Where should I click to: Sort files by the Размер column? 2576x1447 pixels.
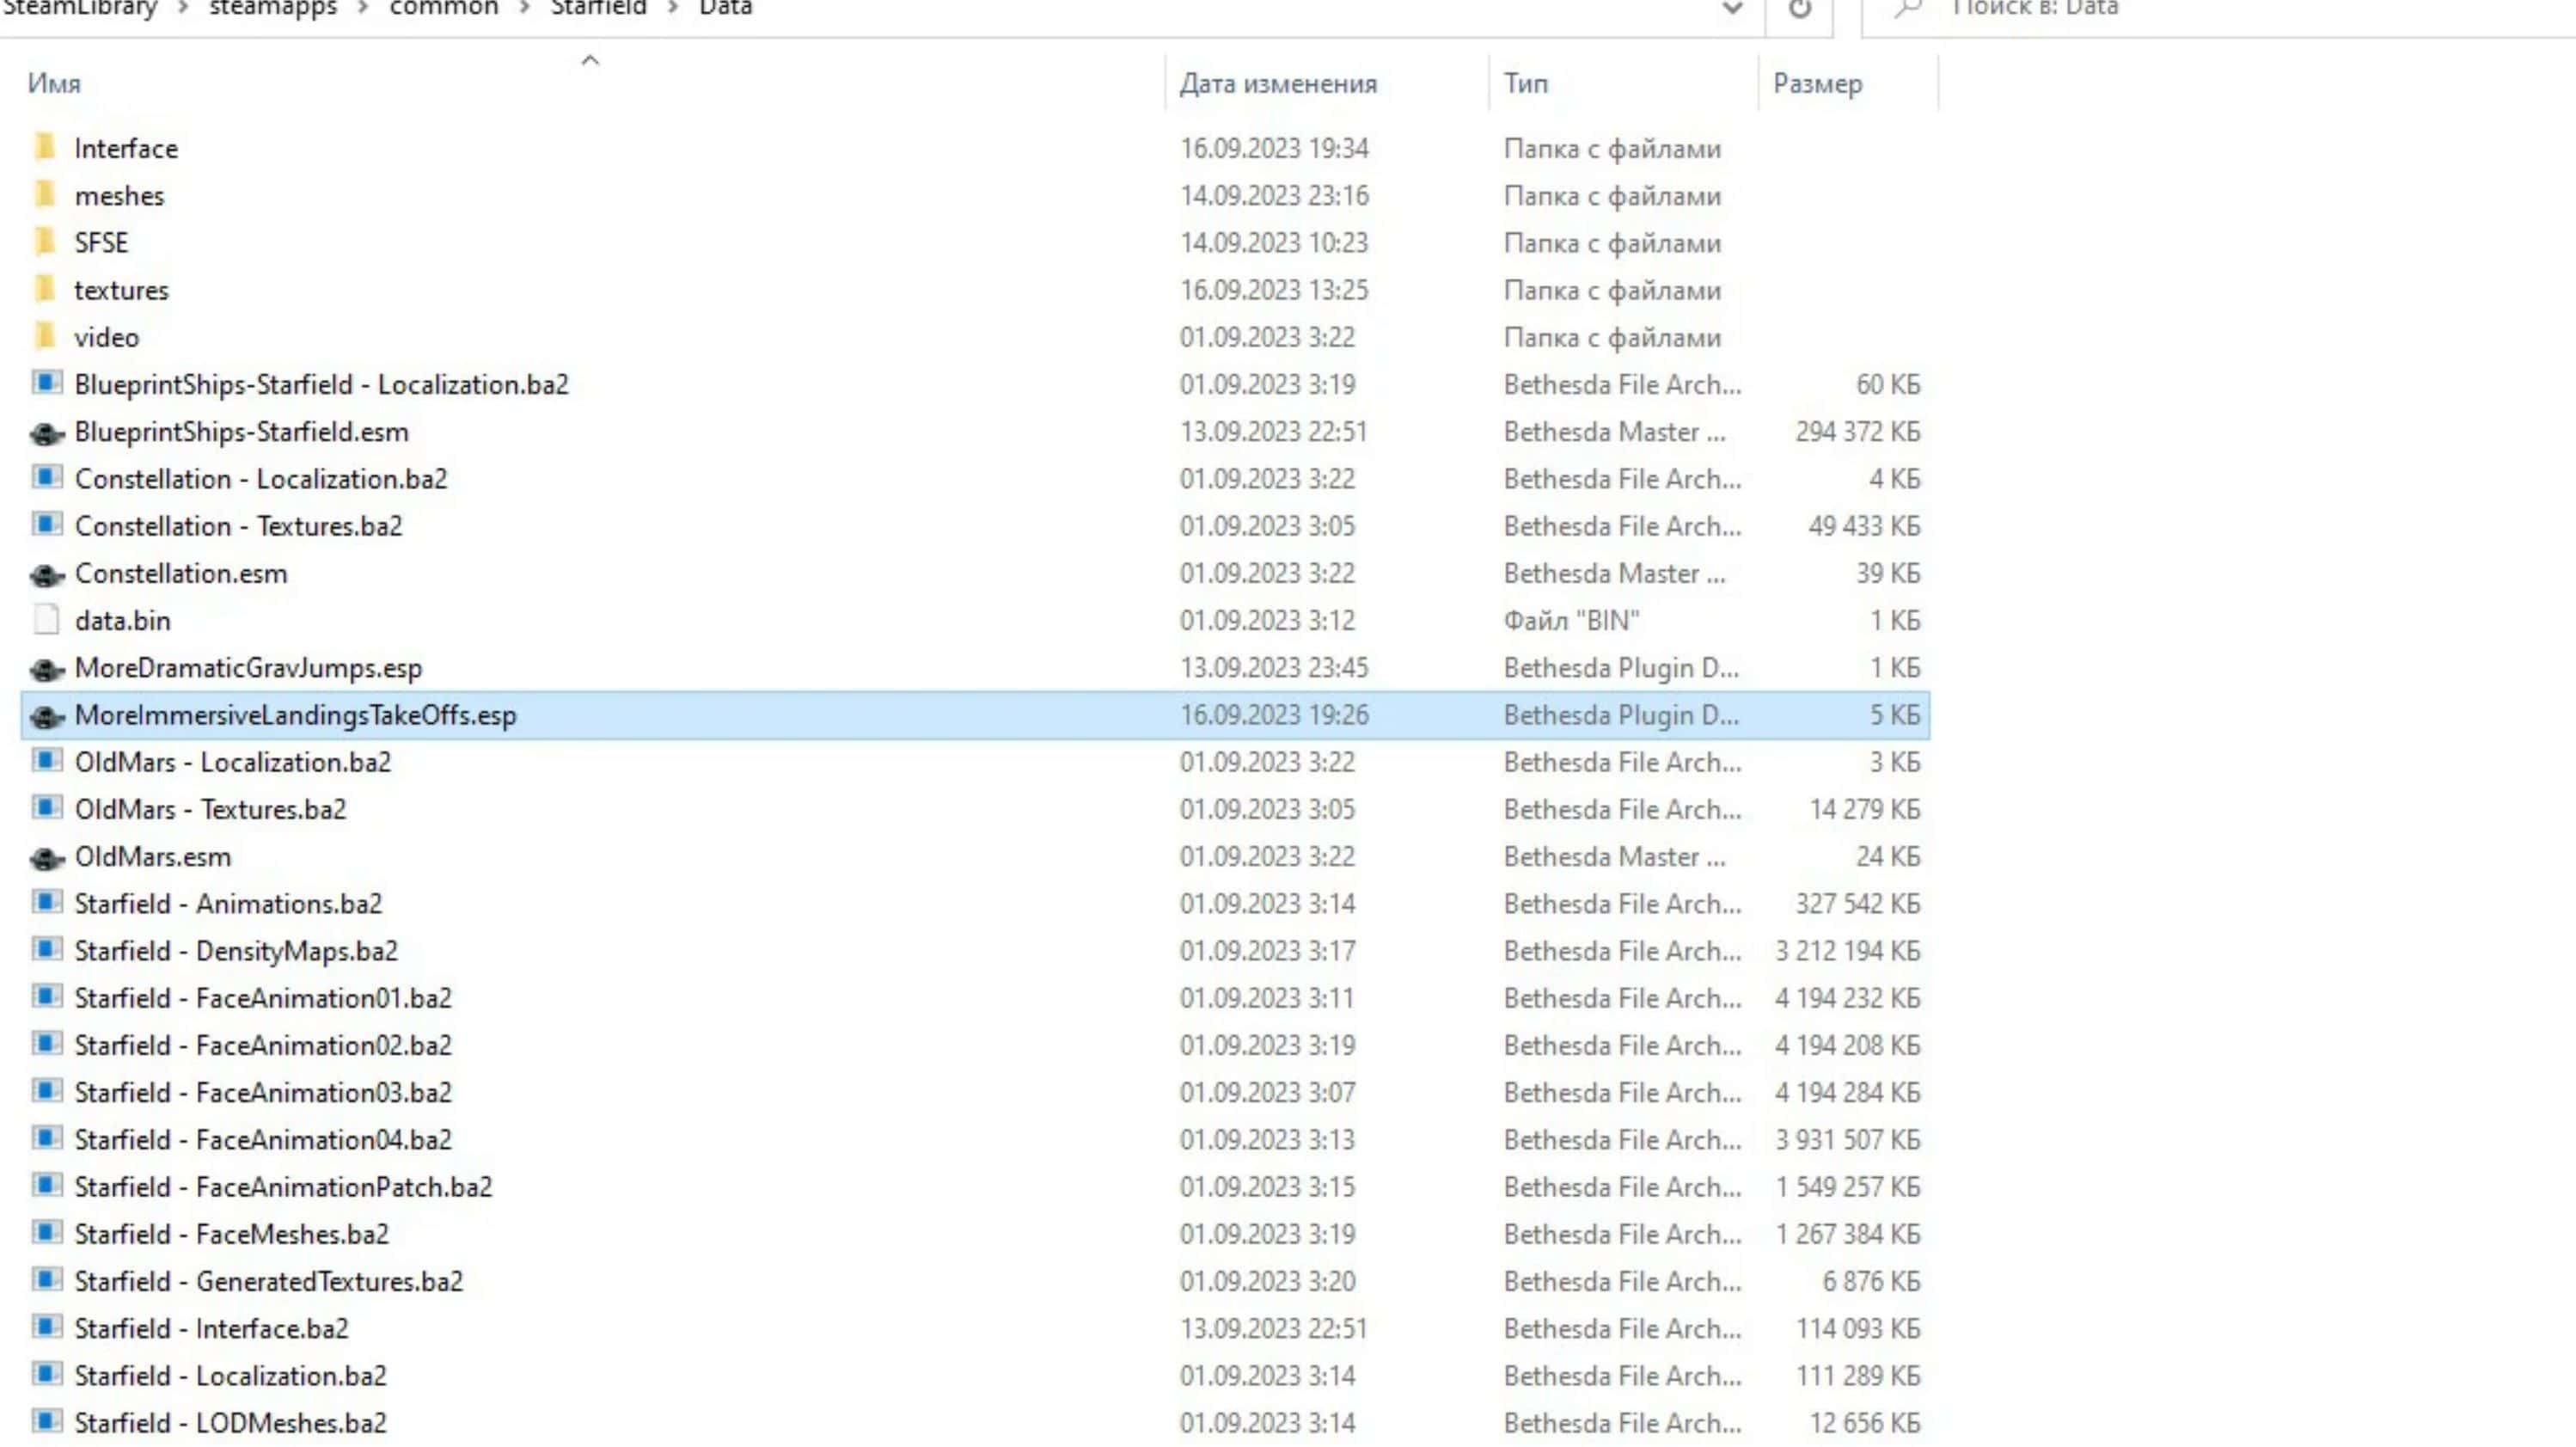tap(1817, 84)
